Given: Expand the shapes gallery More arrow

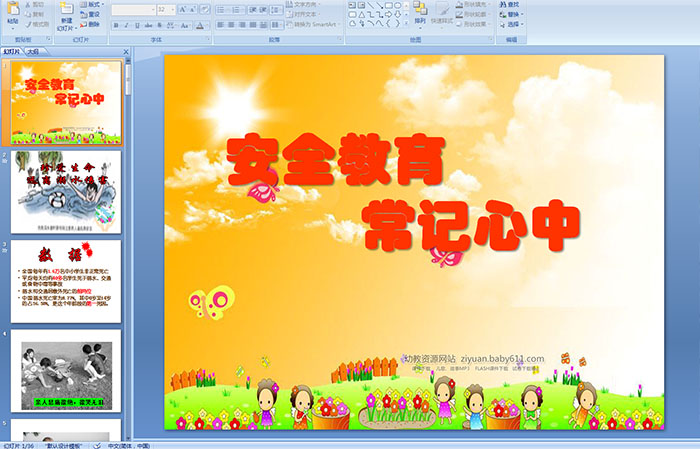Looking at the screenshot, I should [x=406, y=23].
